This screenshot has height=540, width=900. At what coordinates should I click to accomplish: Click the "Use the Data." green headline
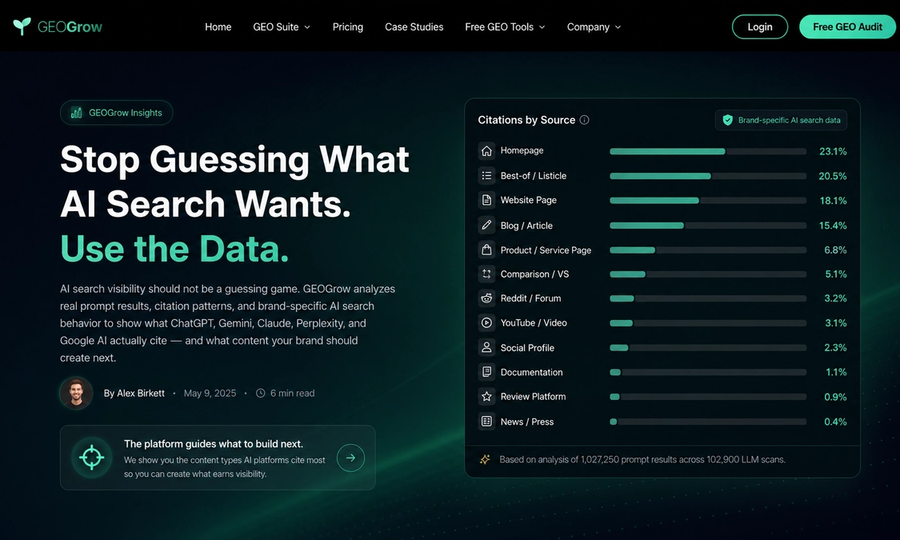pyautogui.click(x=174, y=249)
